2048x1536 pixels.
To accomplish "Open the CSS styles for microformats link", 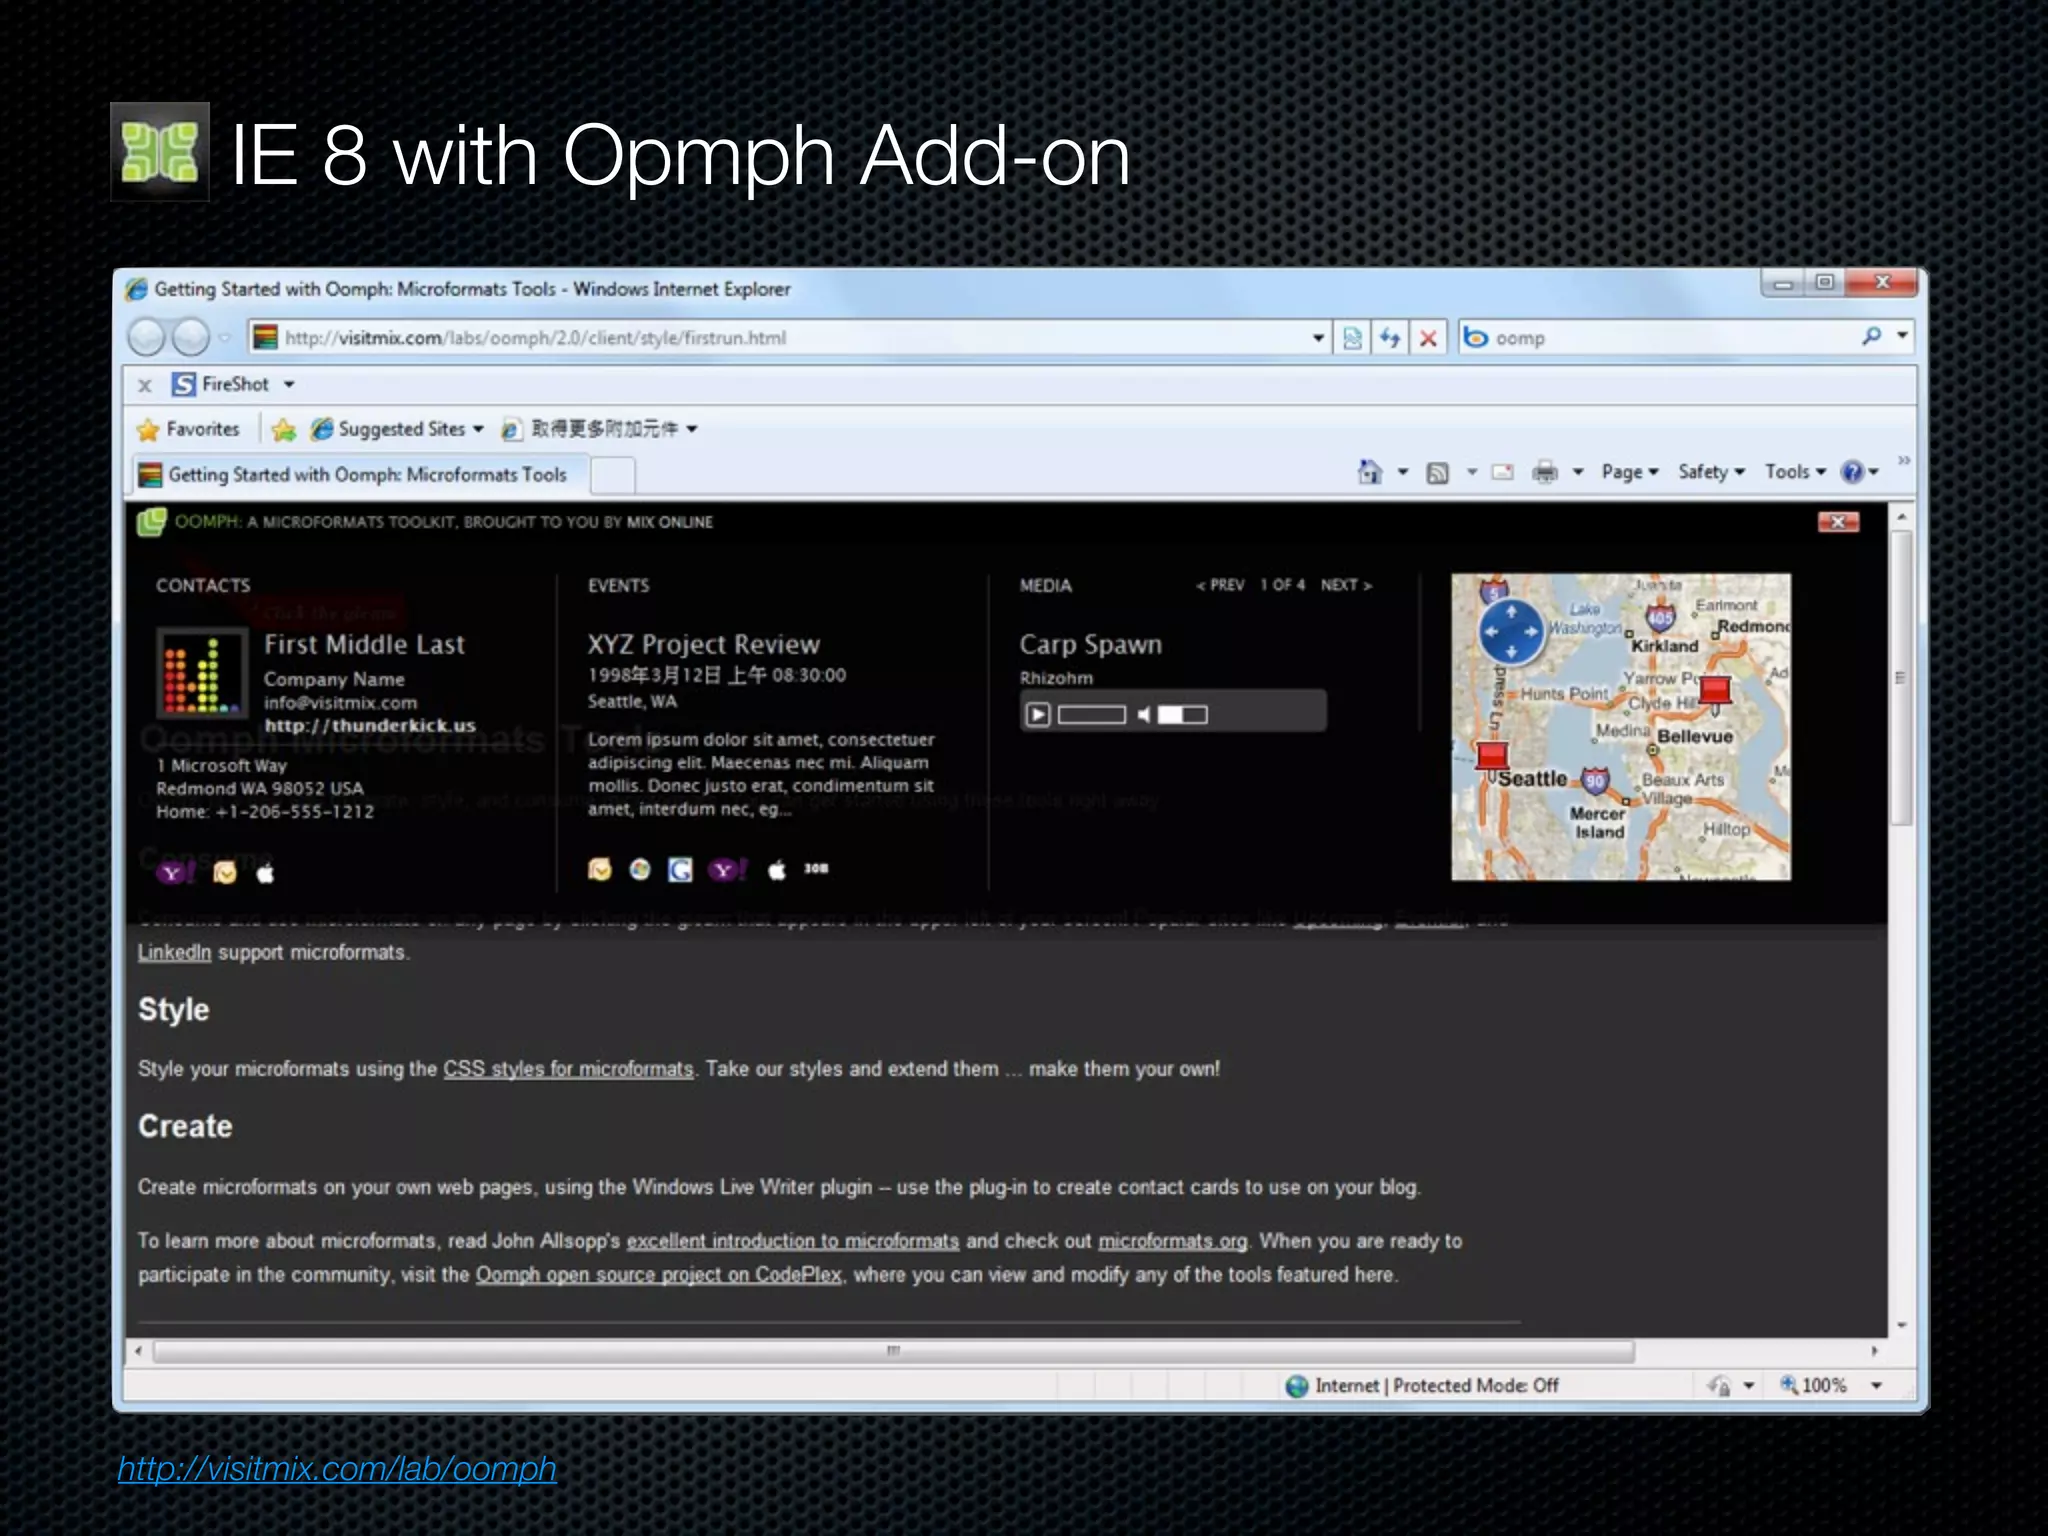I will click(x=568, y=1069).
